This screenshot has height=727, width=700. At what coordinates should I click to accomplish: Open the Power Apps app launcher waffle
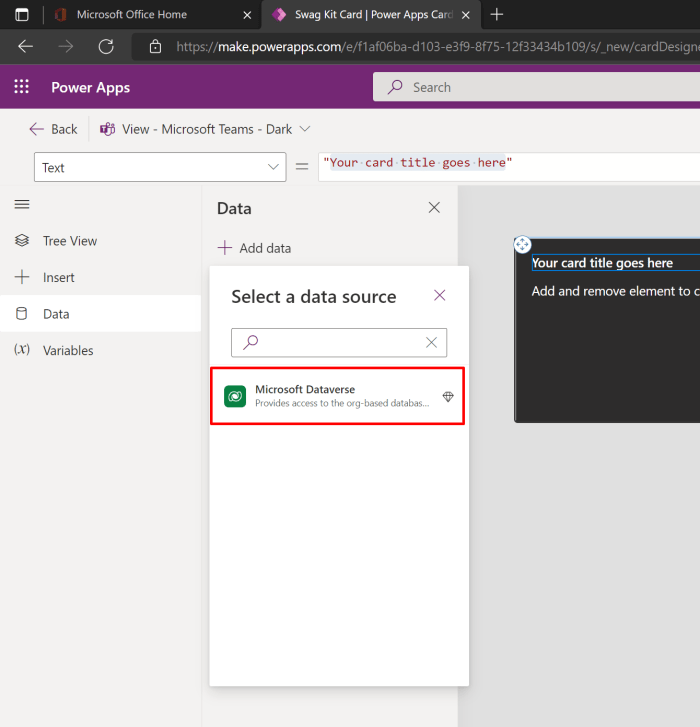(x=21, y=87)
